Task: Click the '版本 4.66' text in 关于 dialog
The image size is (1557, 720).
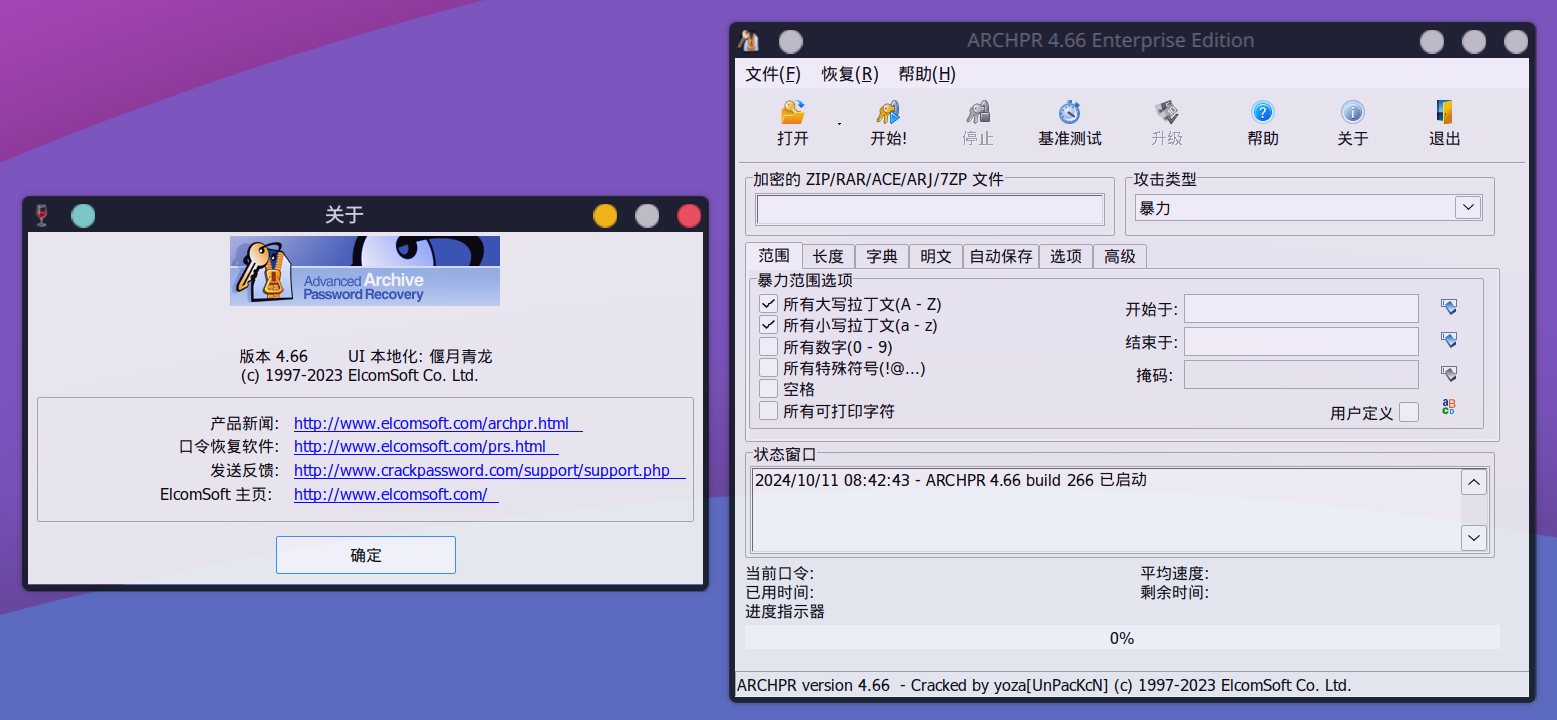Action: tap(274, 356)
